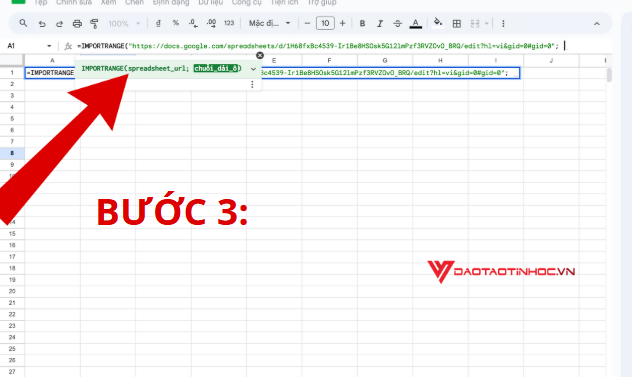Select row 20 header
Screen dimensions: 632x377
(x=12, y=291)
